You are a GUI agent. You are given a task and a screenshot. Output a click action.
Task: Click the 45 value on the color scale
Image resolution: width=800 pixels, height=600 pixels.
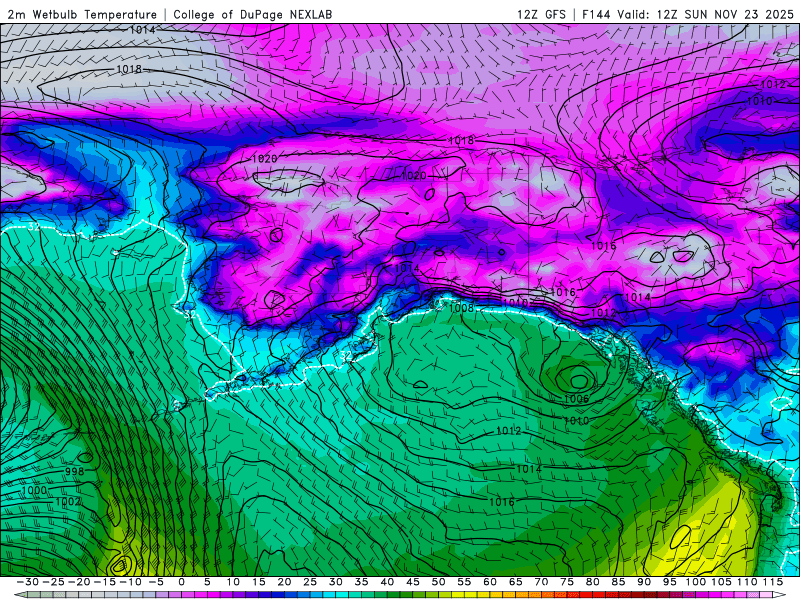[x=413, y=582]
